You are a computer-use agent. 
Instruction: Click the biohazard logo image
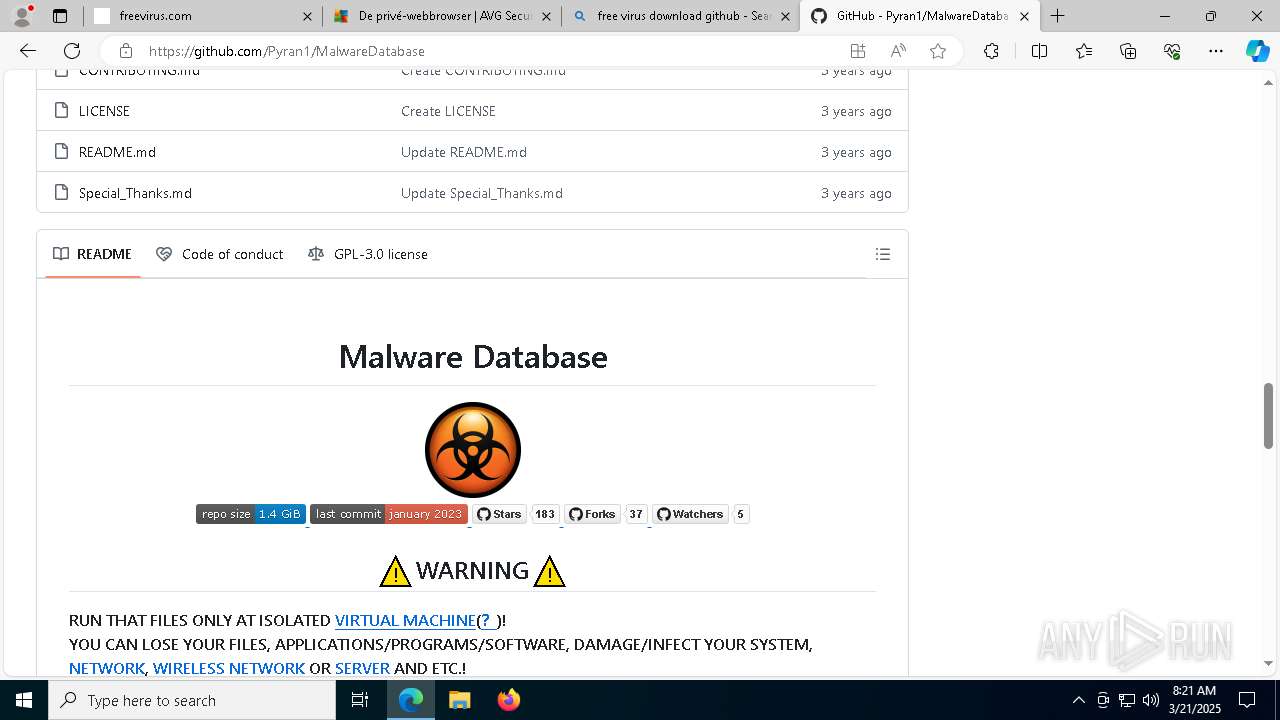click(473, 450)
